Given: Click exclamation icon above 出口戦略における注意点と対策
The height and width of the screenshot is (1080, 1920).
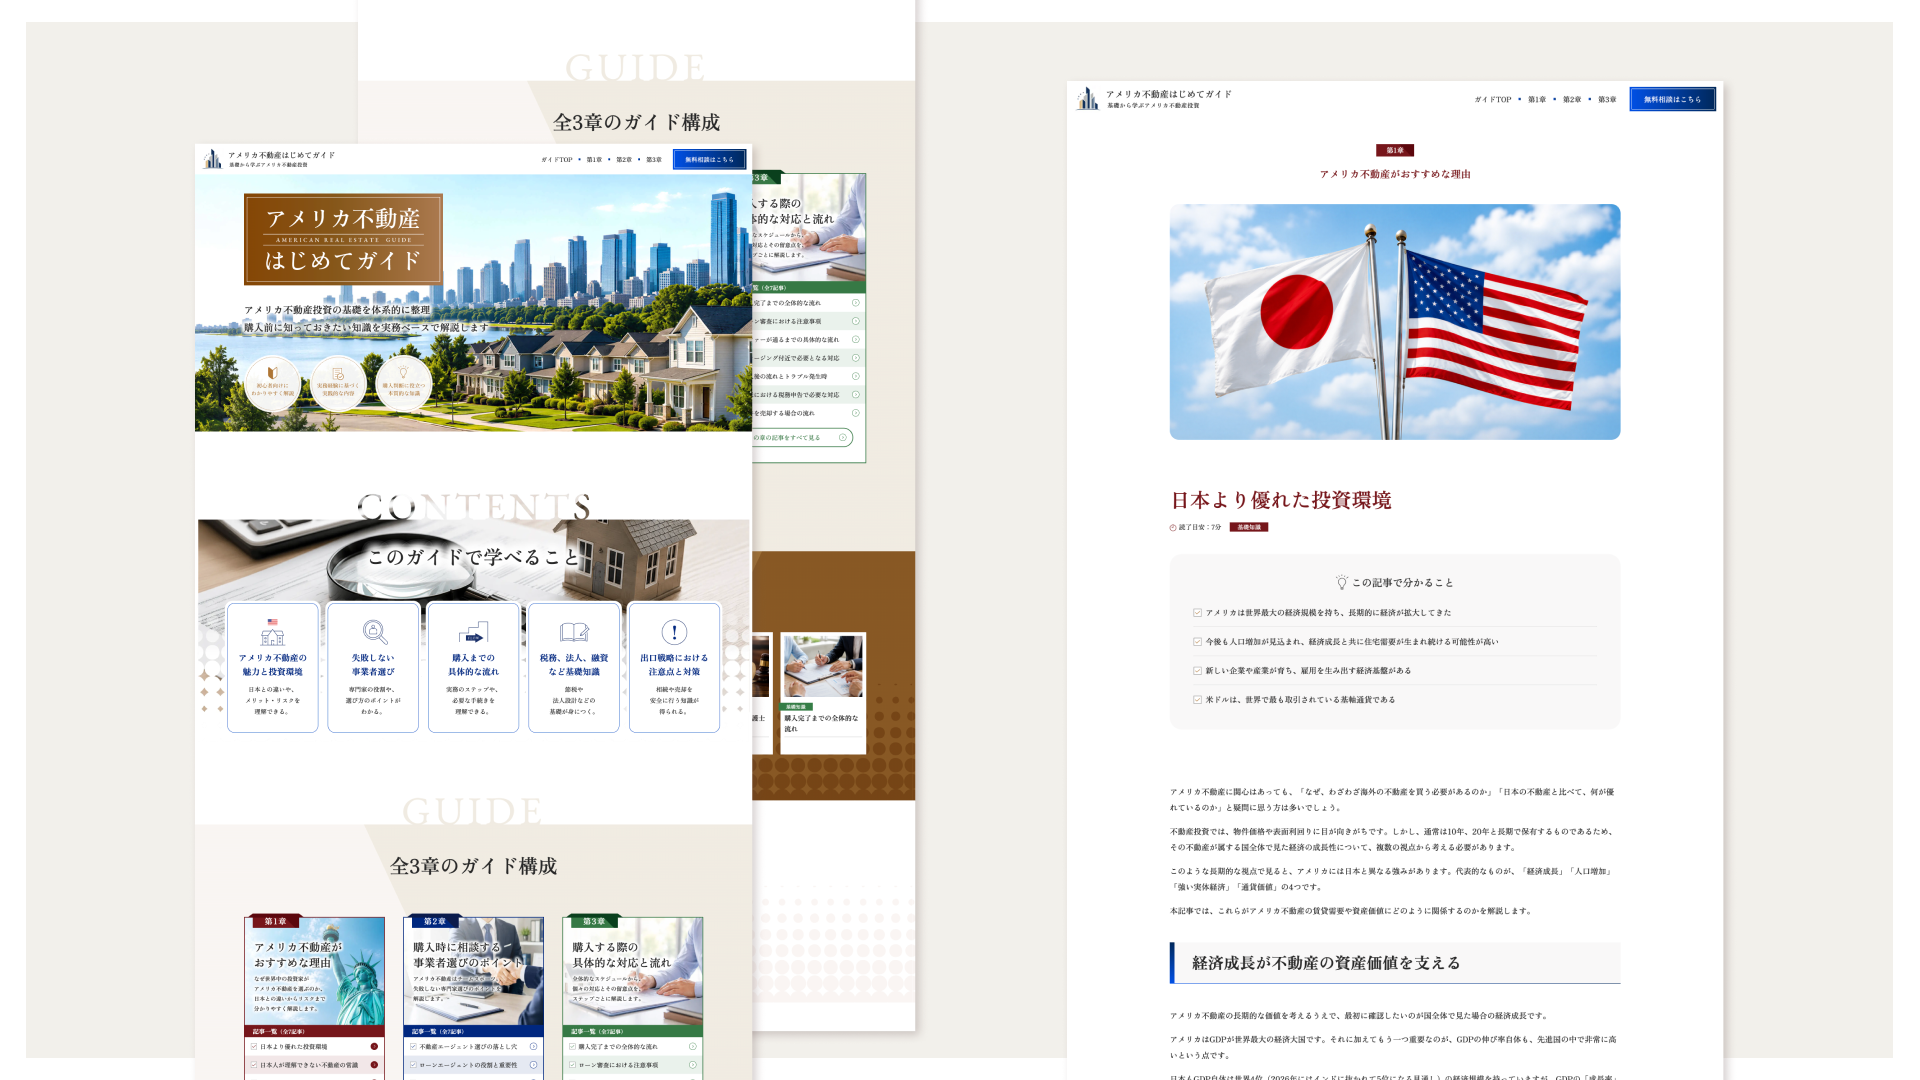Looking at the screenshot, I should tap(674, 632).
